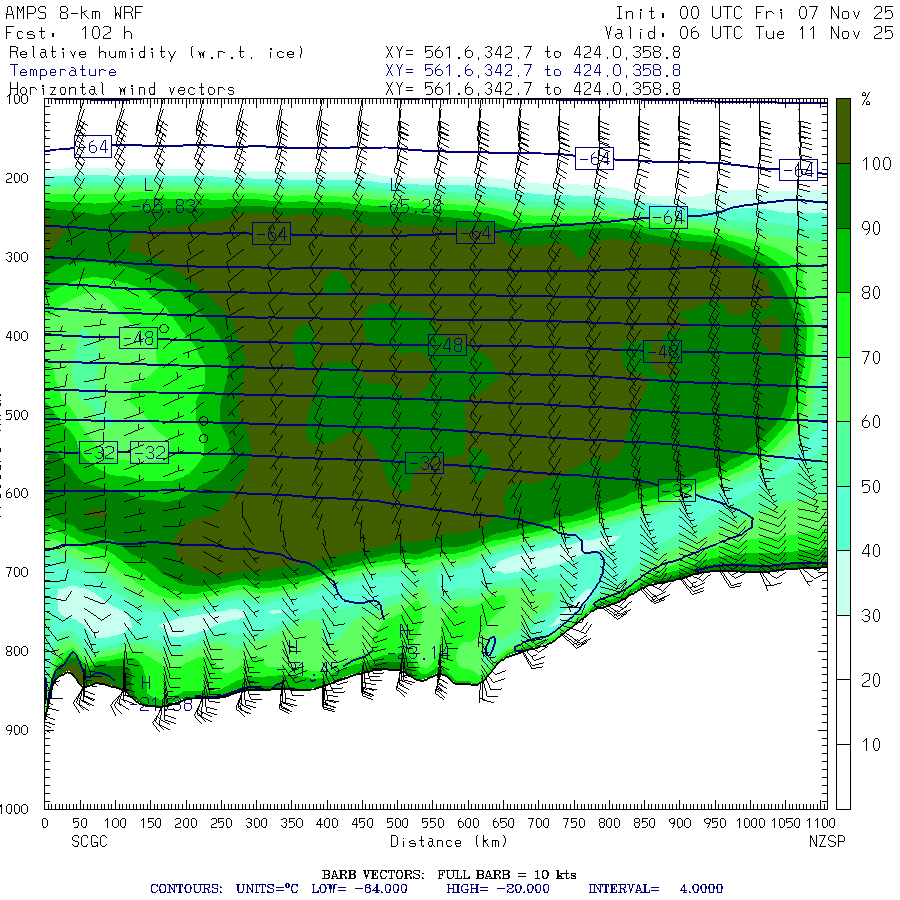Click the -65.28 low temperature marker
900x900 pixels.
pyautogui.click(x=414, y=206)
